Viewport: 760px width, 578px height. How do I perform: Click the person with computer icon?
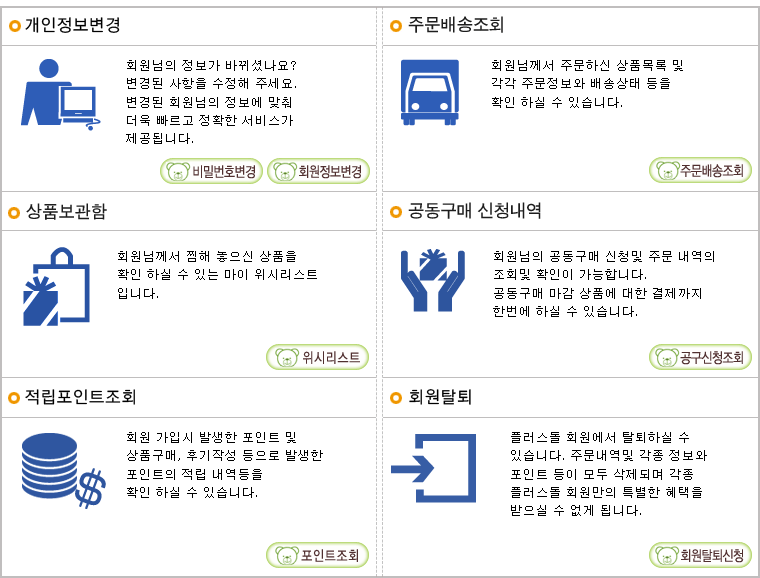(60, 94)
